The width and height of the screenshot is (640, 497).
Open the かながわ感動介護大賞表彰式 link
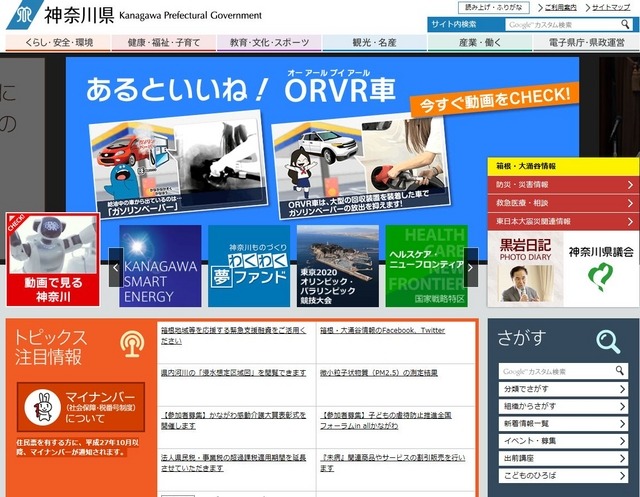233,420
